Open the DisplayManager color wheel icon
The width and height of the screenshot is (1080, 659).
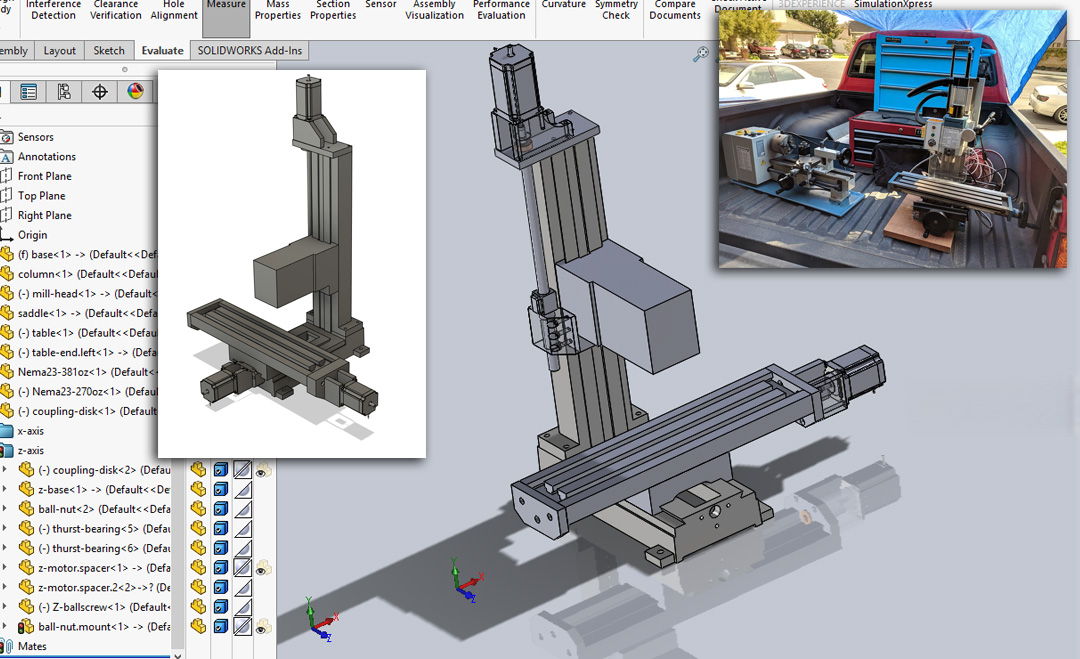click(x=136, y=92)
